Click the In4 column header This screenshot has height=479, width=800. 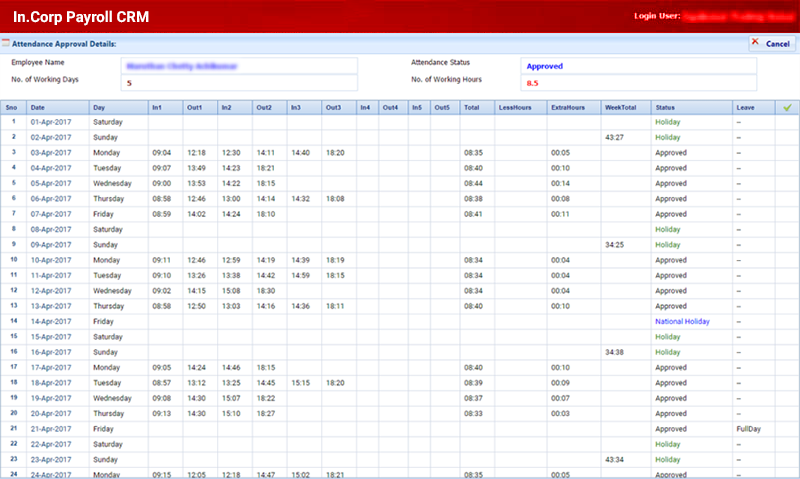coord(367,108)
